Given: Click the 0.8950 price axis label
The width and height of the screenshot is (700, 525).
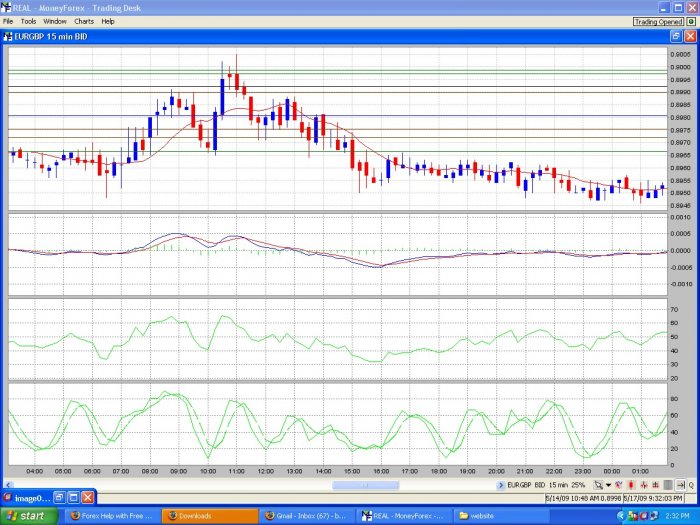Looking at the screenshot, I should 680,193.
